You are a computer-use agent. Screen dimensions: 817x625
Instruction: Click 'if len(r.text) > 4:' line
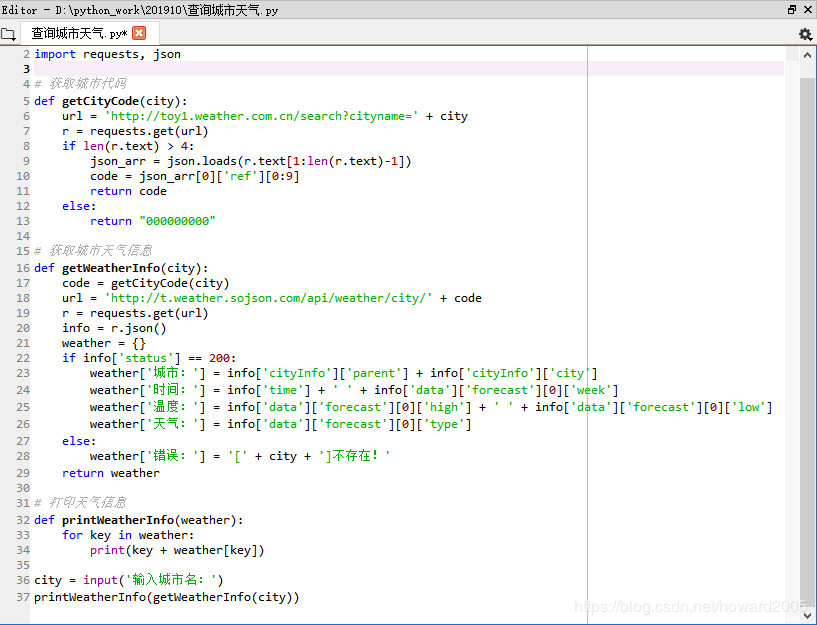128,146
